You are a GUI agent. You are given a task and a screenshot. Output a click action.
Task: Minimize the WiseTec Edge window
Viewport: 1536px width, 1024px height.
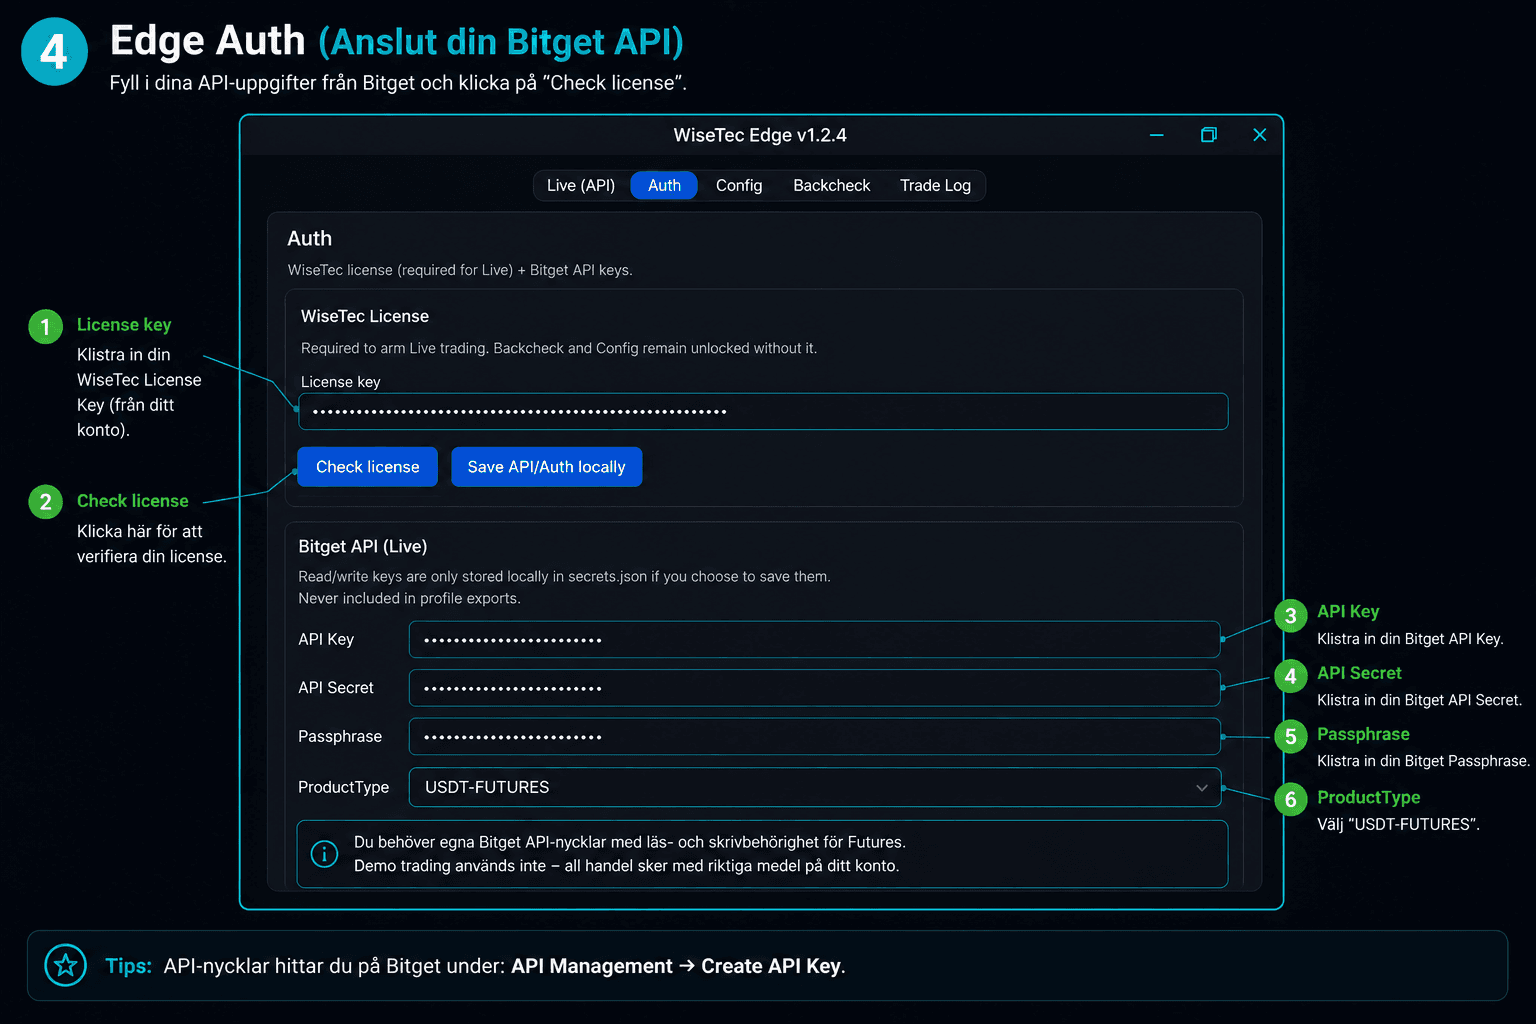pyautogui.click(x=1156, y=135)
